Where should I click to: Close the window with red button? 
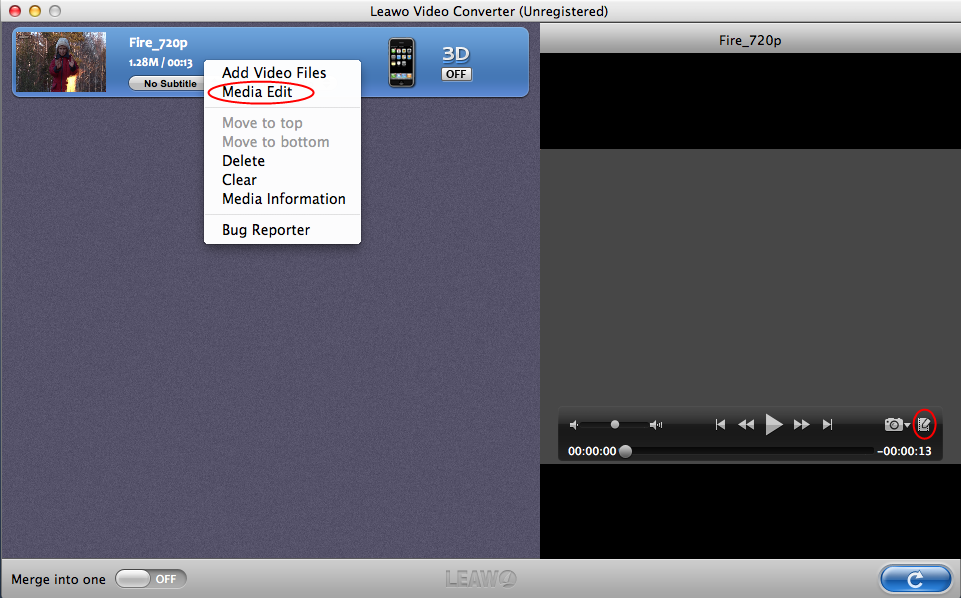pyautogui.click(x=14, y=11)
